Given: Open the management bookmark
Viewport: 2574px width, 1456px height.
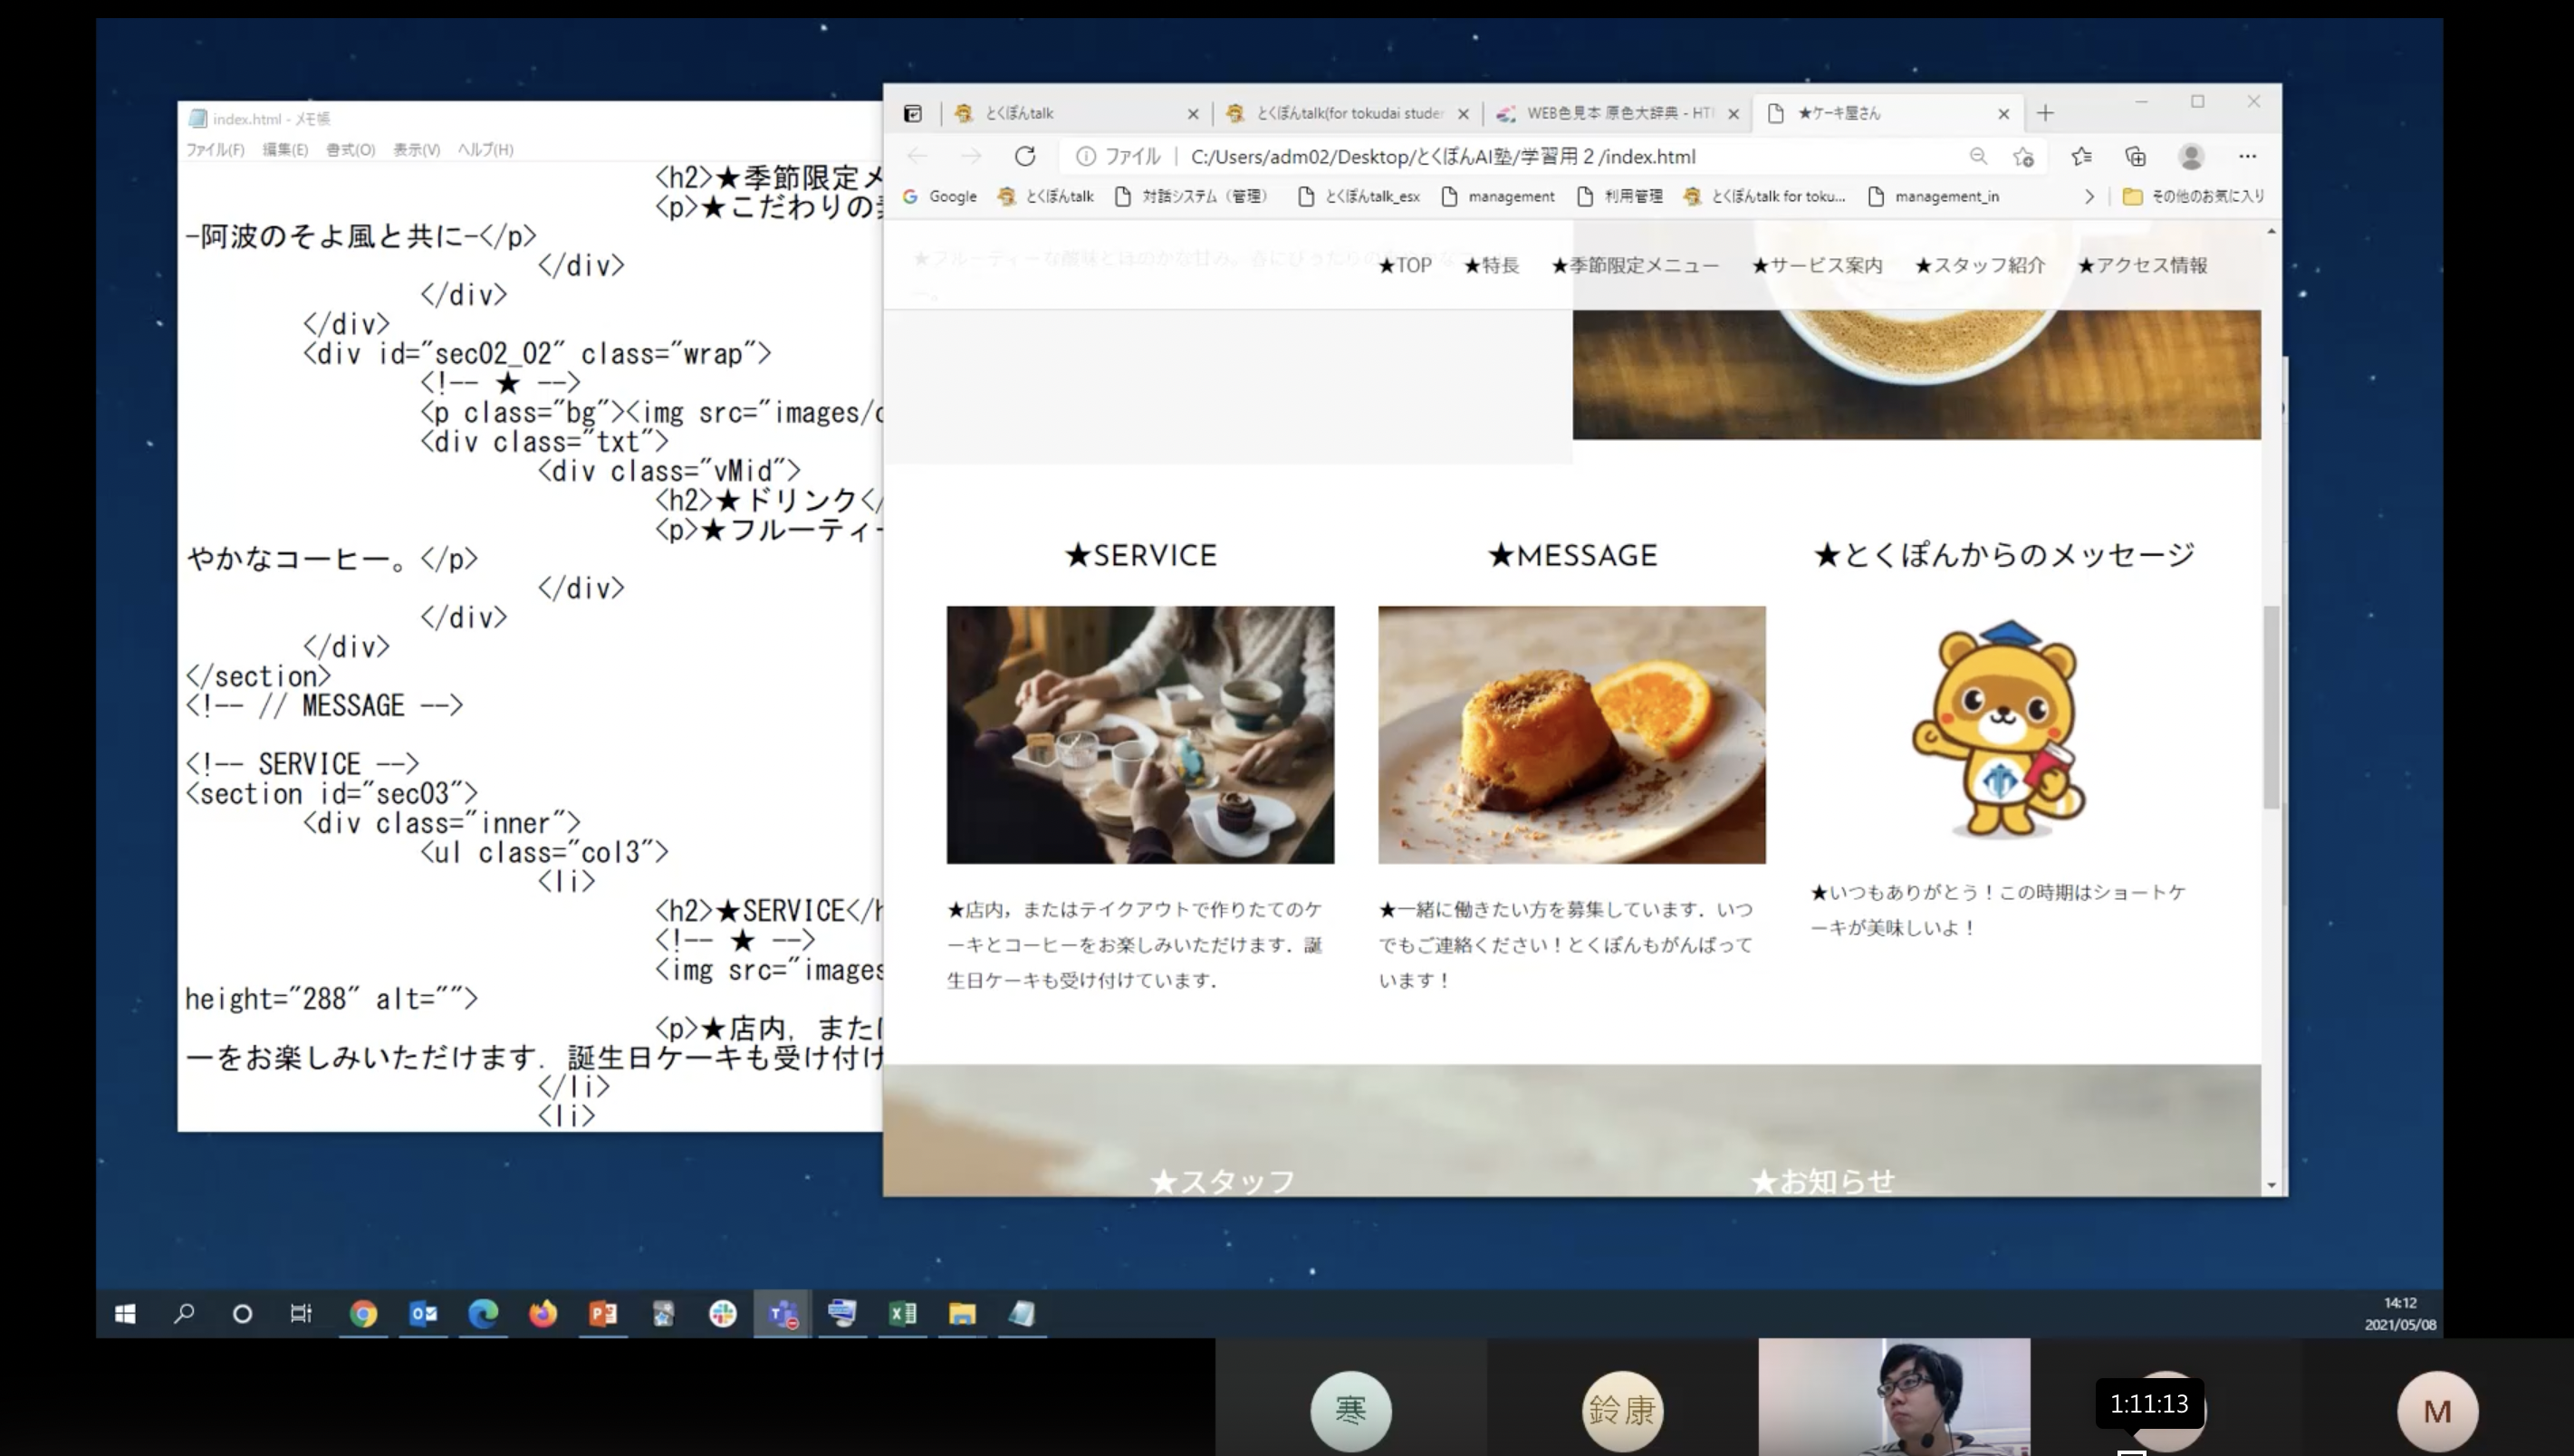Looking at the screenshot, I should point(1497,196).
